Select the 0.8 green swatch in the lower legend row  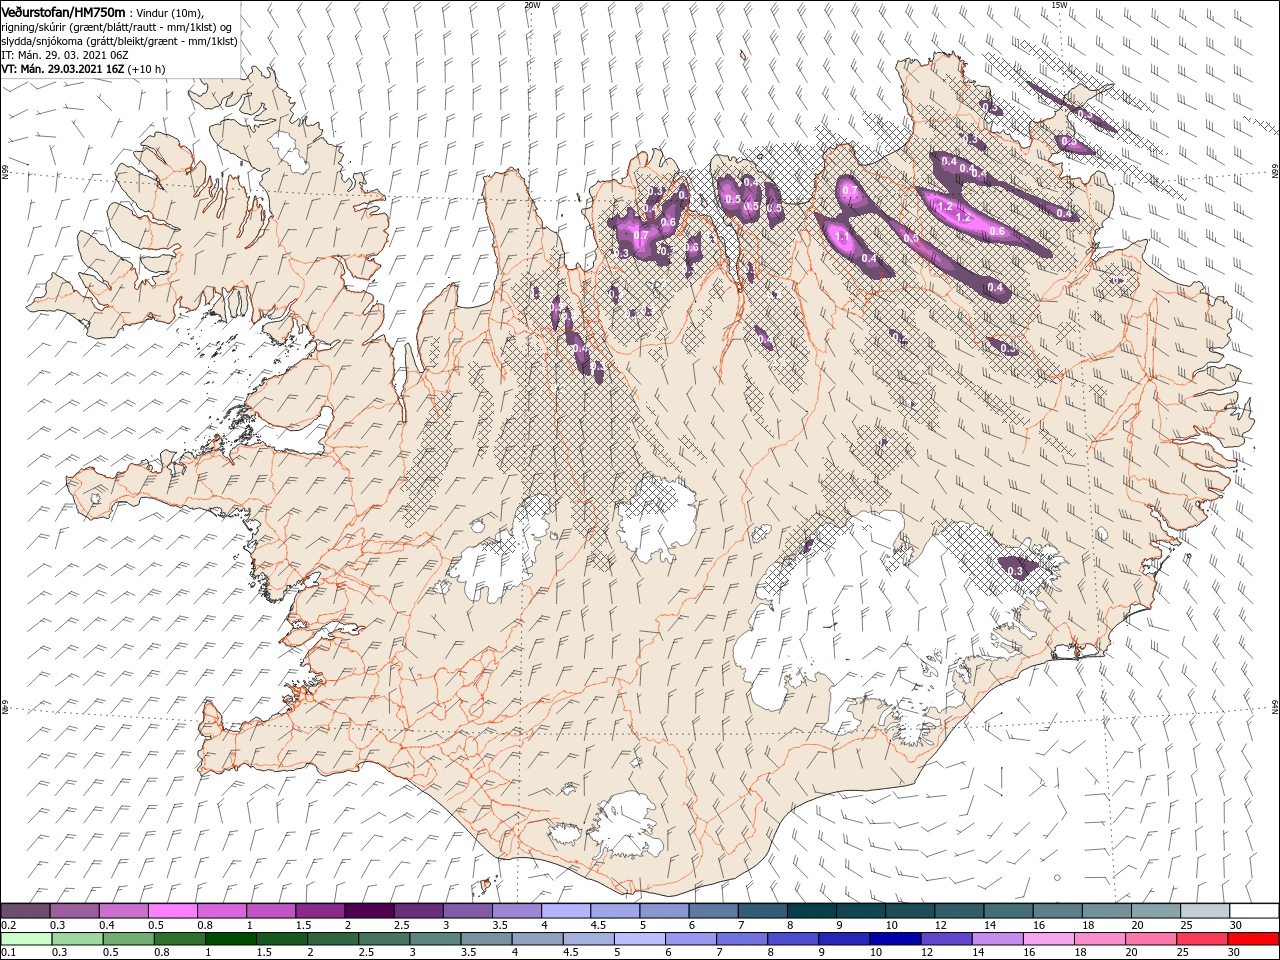179,939
